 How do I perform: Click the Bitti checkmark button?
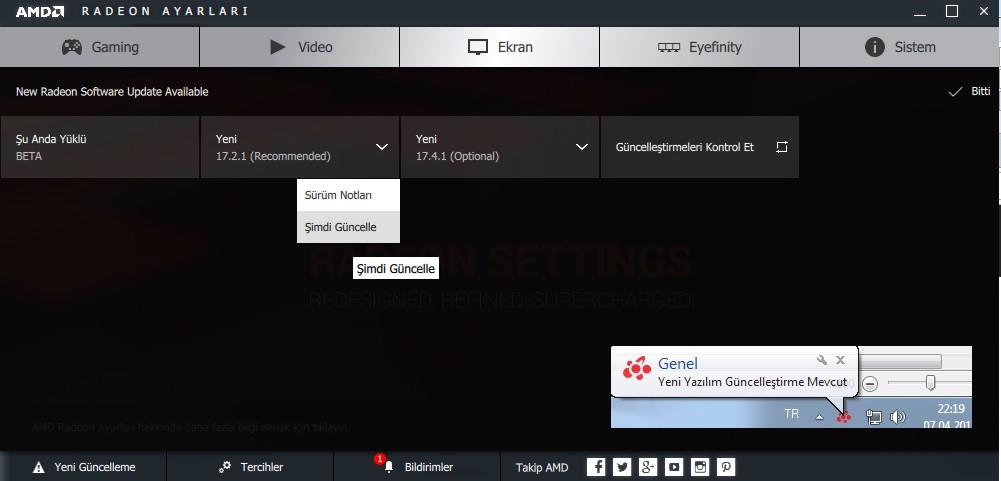point(969,91)
